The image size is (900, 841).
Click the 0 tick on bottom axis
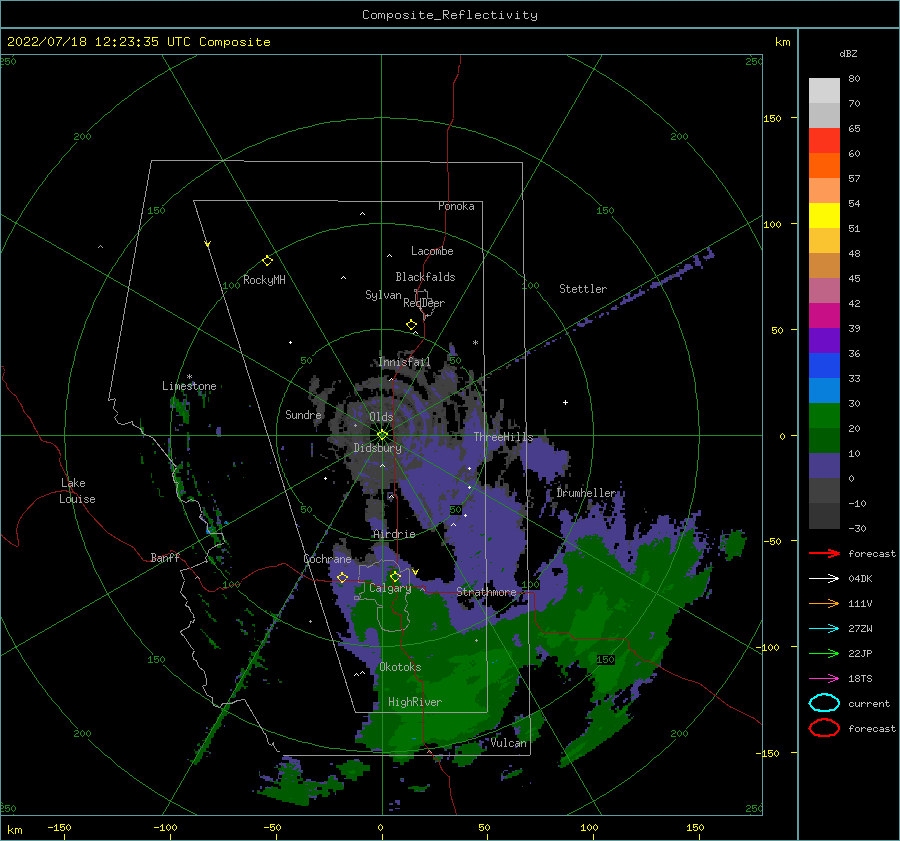pyautogui.click(x=380, y=827)
